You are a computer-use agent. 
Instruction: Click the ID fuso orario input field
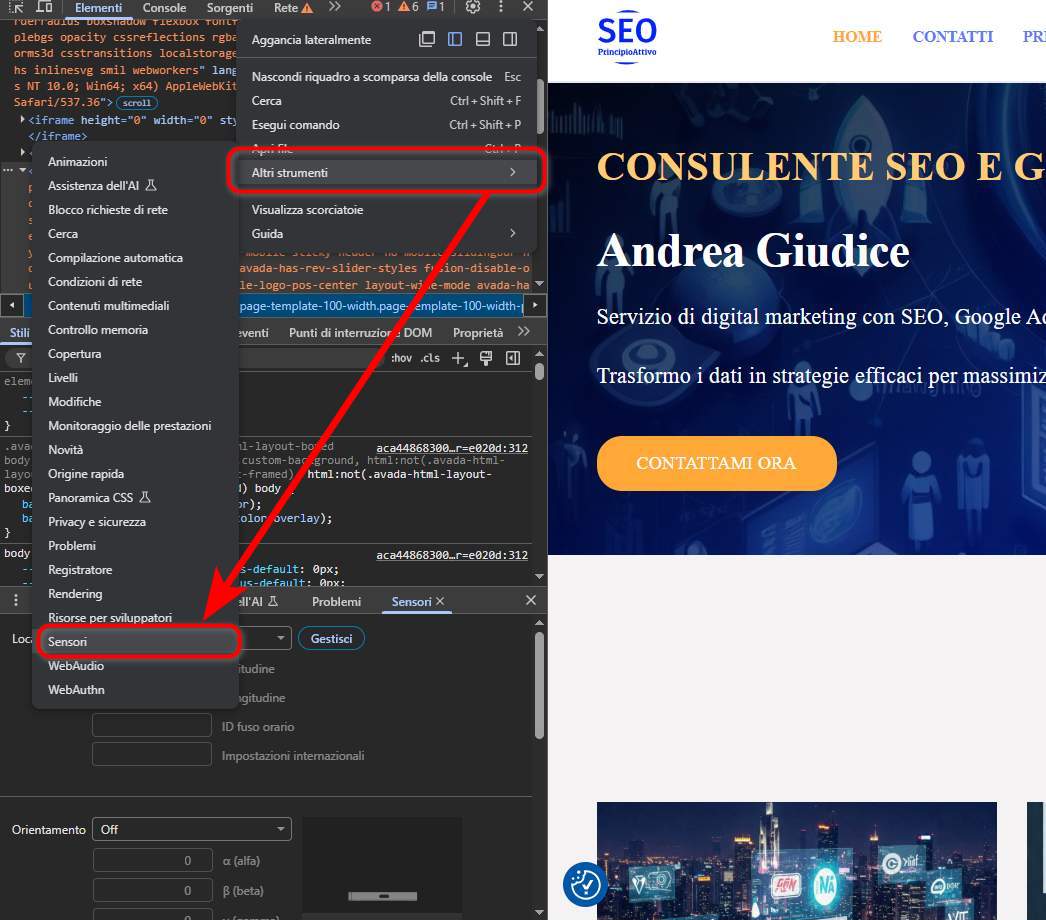pos(152,726)
